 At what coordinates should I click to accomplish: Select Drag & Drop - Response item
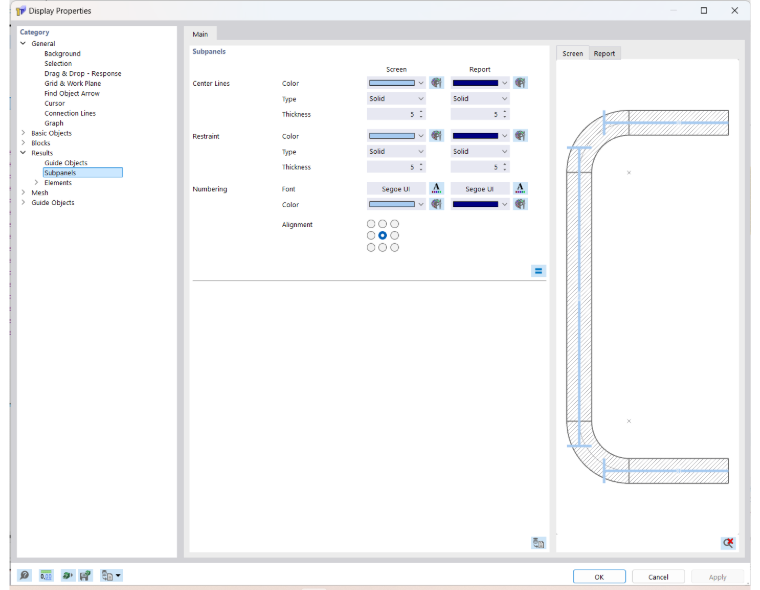pyautogui.click(x=82, y=73)
